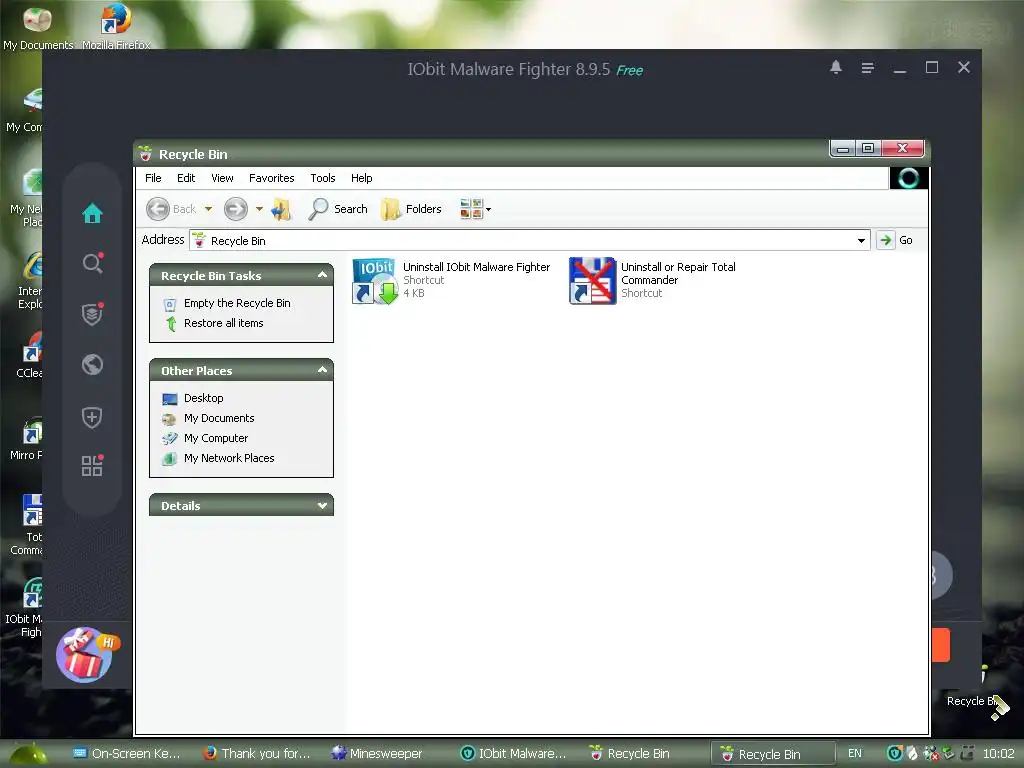This screenshot has height=768, width=1024.
Task: Click the IObit shield tray icon
Action: (895, 754)
